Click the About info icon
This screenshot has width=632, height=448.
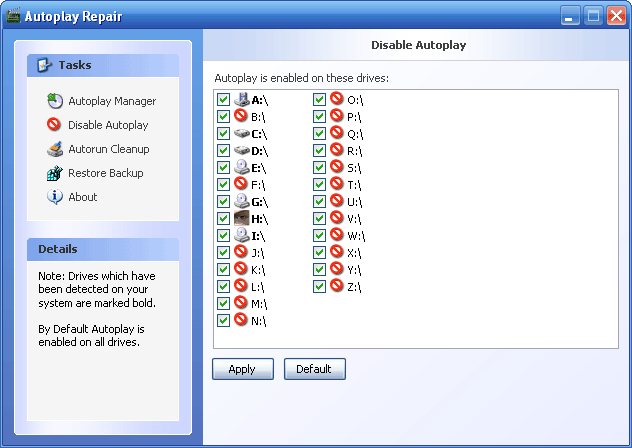pyautogui.click(x=54, y=197)
